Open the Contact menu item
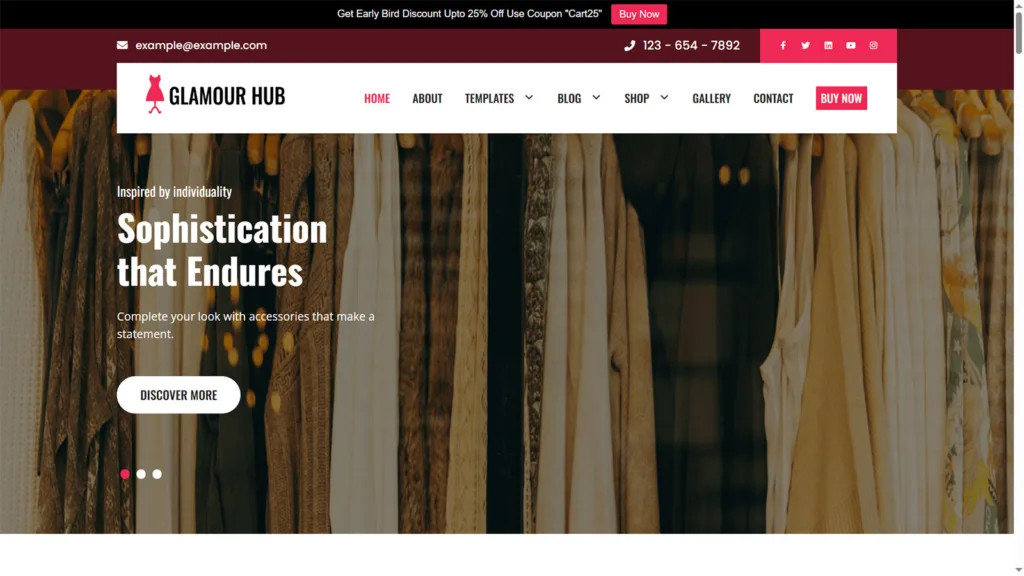1024x576 pixels. pyautogui.click(x=773, y=98)
